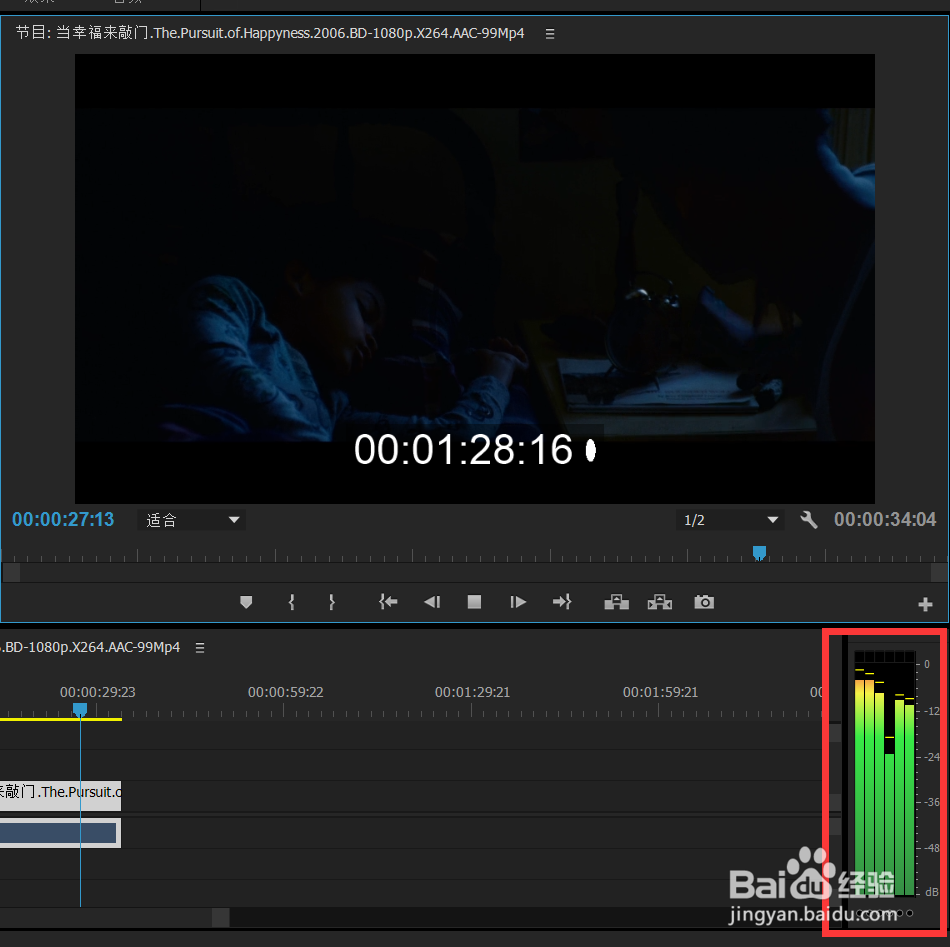Click Program Monitor zoom scrollbar right handle
The height and width of the screenshot is (947, 950).
pyautogui.click(x=939, y=572)
